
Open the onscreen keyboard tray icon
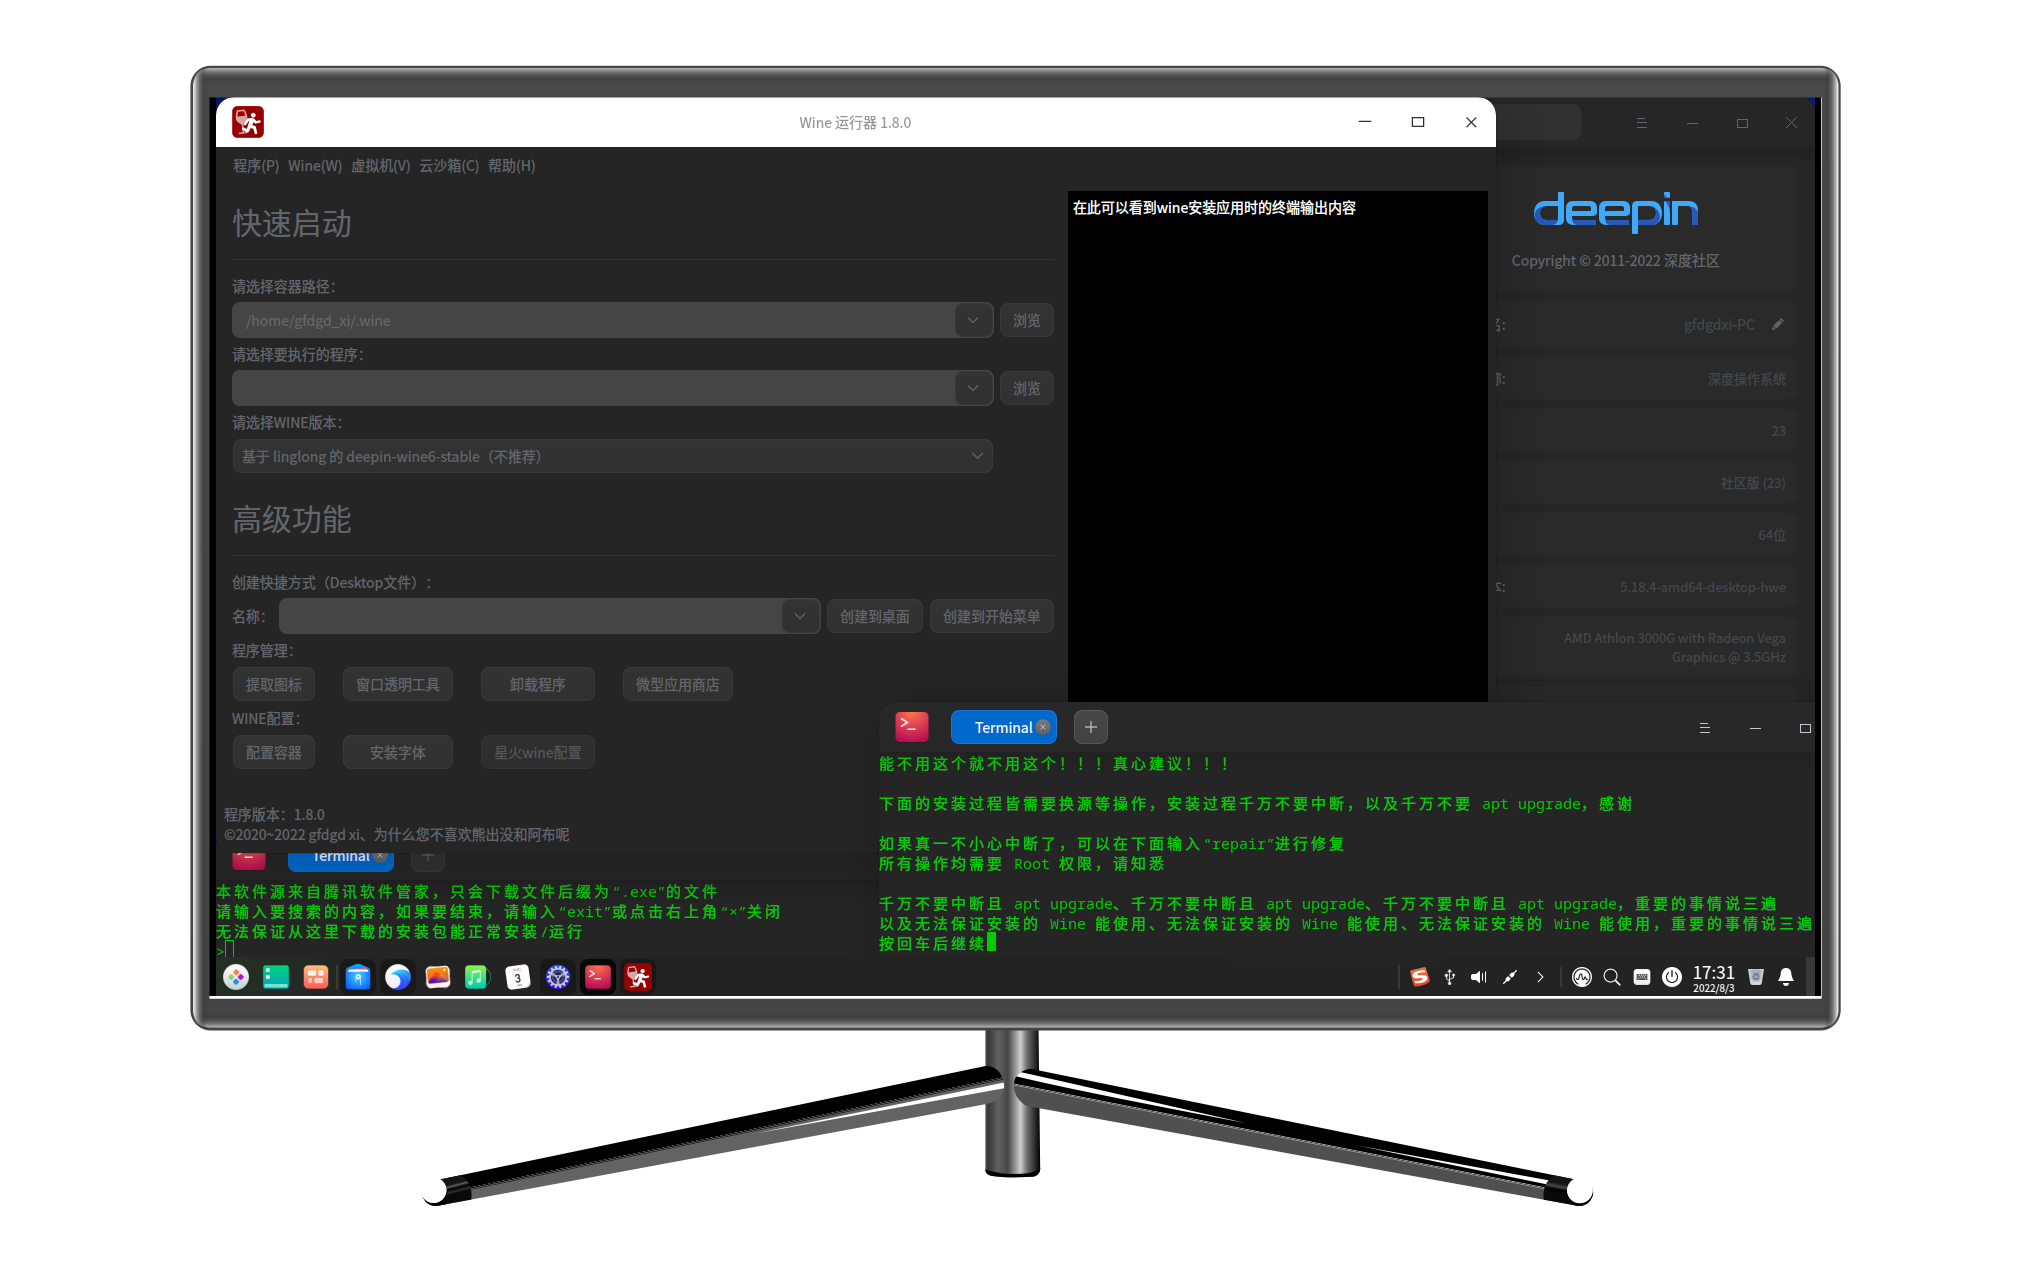(x=1642, y=977)
